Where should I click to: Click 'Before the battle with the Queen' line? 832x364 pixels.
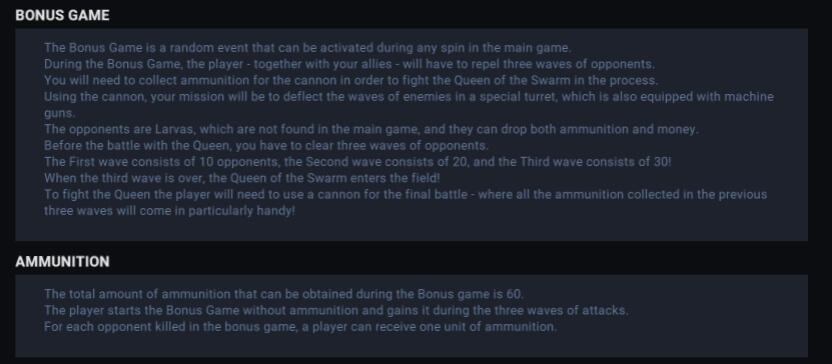[x=266, y=146]
